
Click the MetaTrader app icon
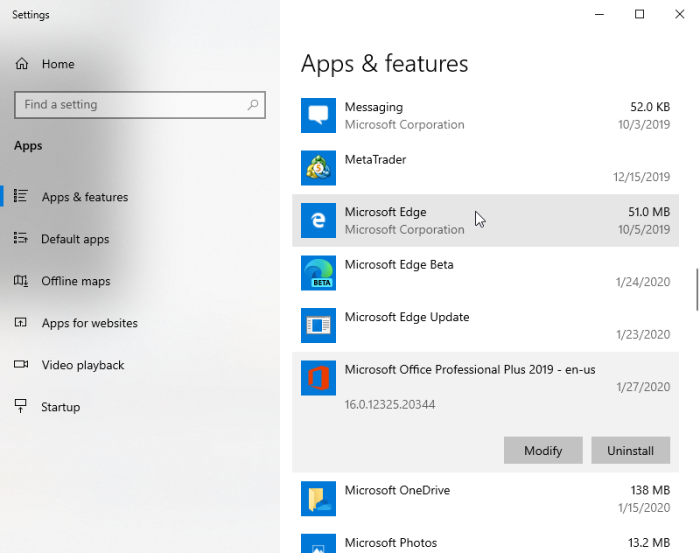[x=318, y=168]
